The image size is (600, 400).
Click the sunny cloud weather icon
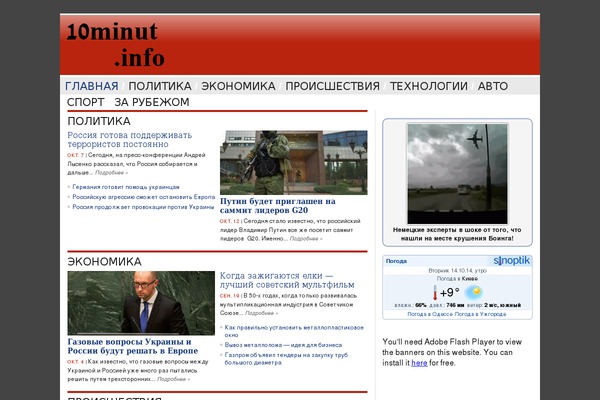474,293
